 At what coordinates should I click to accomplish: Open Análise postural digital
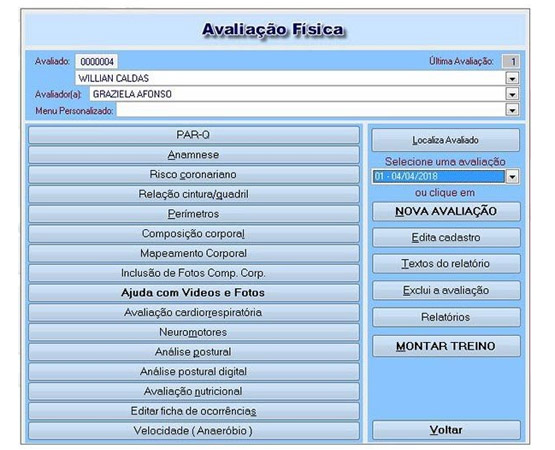tap(194, 372)
